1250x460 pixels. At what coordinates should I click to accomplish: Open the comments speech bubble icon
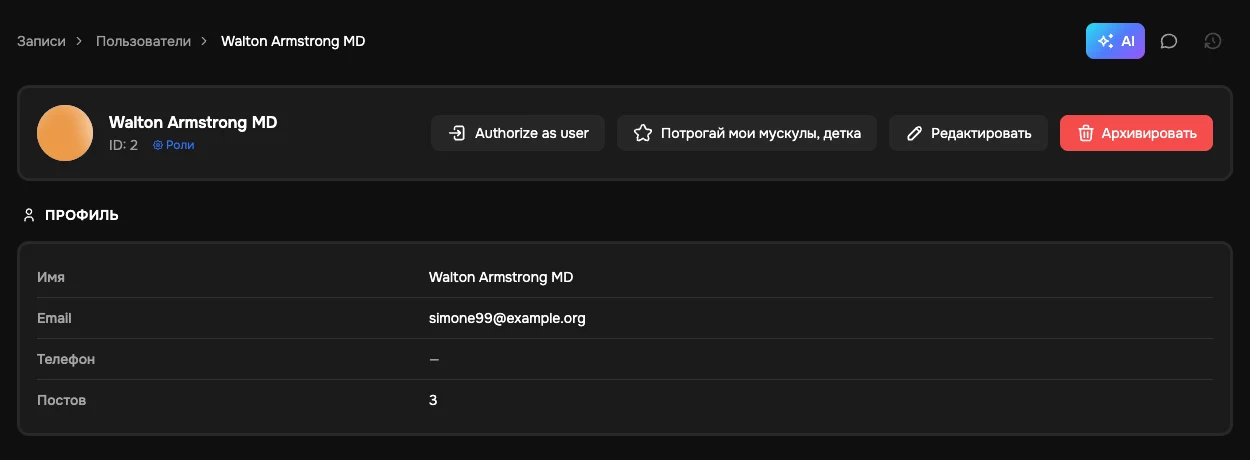pos(1168,41)
